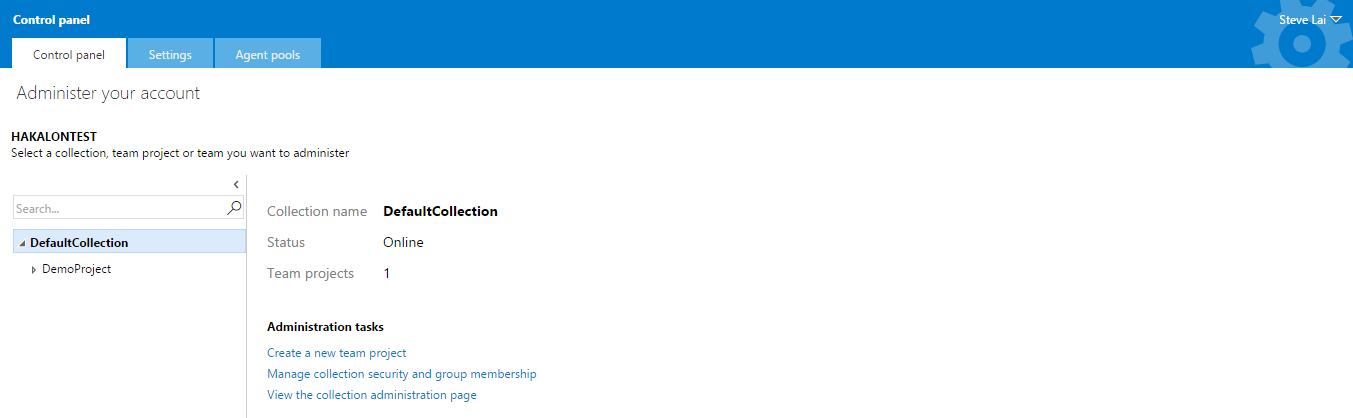Open the dropdown arrow beside Steve Lai
The image size is (1353, 418).
click(x=1336, y=19)
